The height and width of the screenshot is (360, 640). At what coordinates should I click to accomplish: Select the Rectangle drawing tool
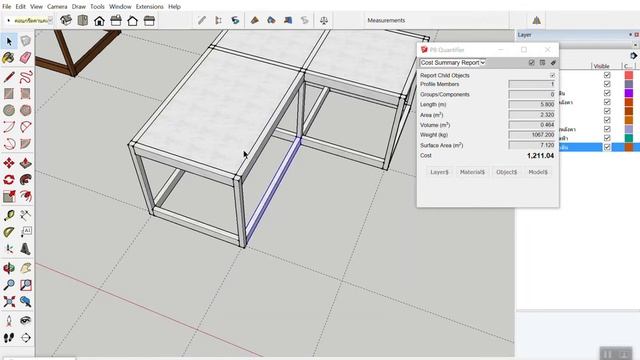click(x=9, y=93)
